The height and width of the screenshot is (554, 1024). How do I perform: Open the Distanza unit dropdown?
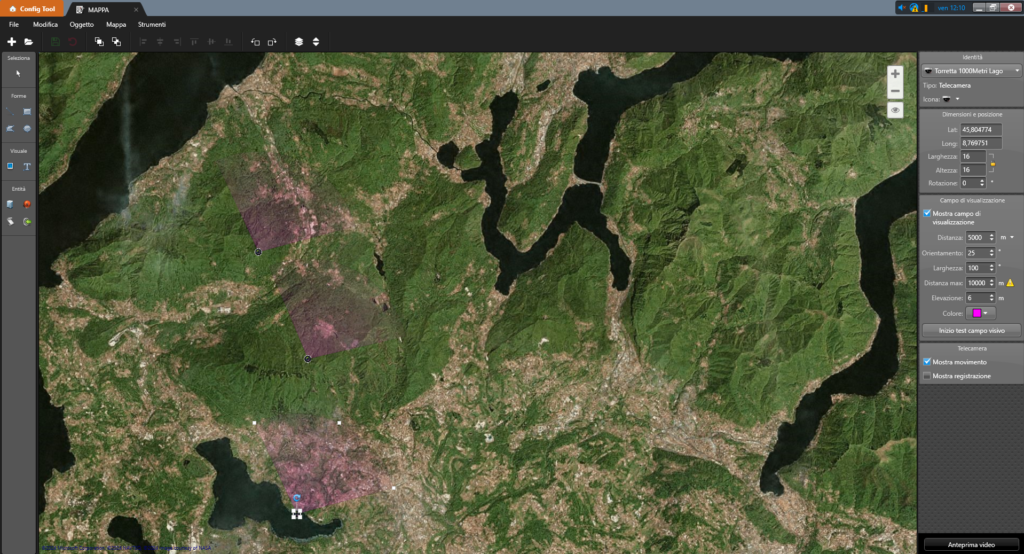pyautogui.click(x=1012, y=237)
